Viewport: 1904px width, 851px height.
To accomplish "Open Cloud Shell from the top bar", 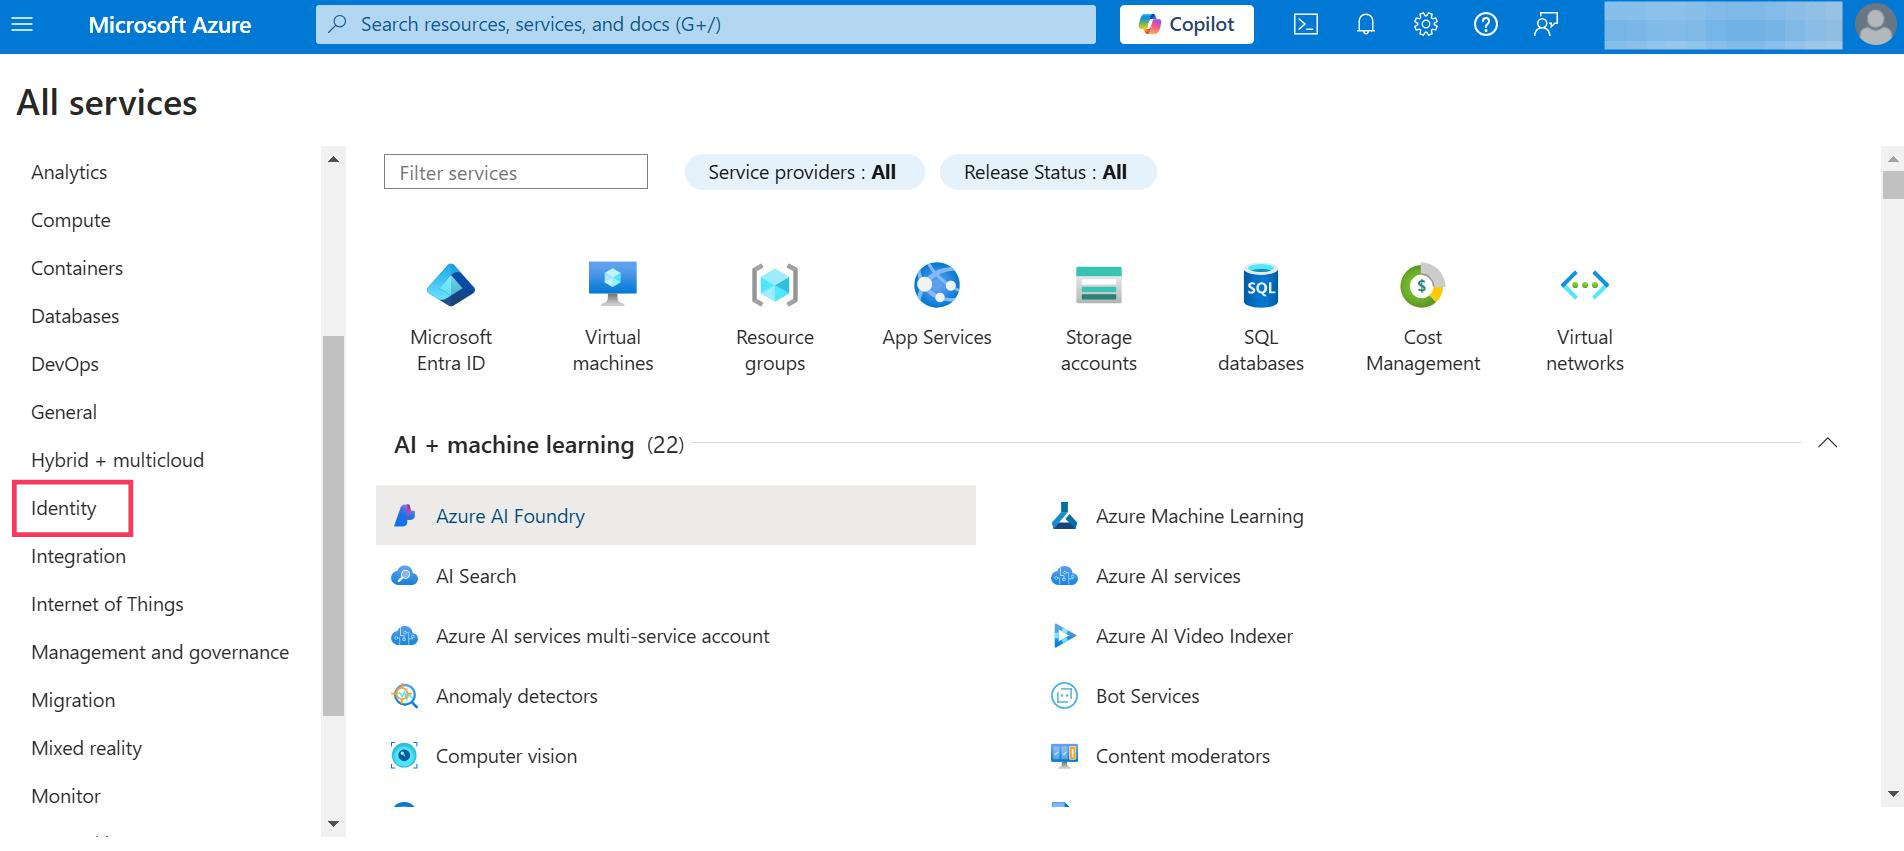I will point(1306,24).
